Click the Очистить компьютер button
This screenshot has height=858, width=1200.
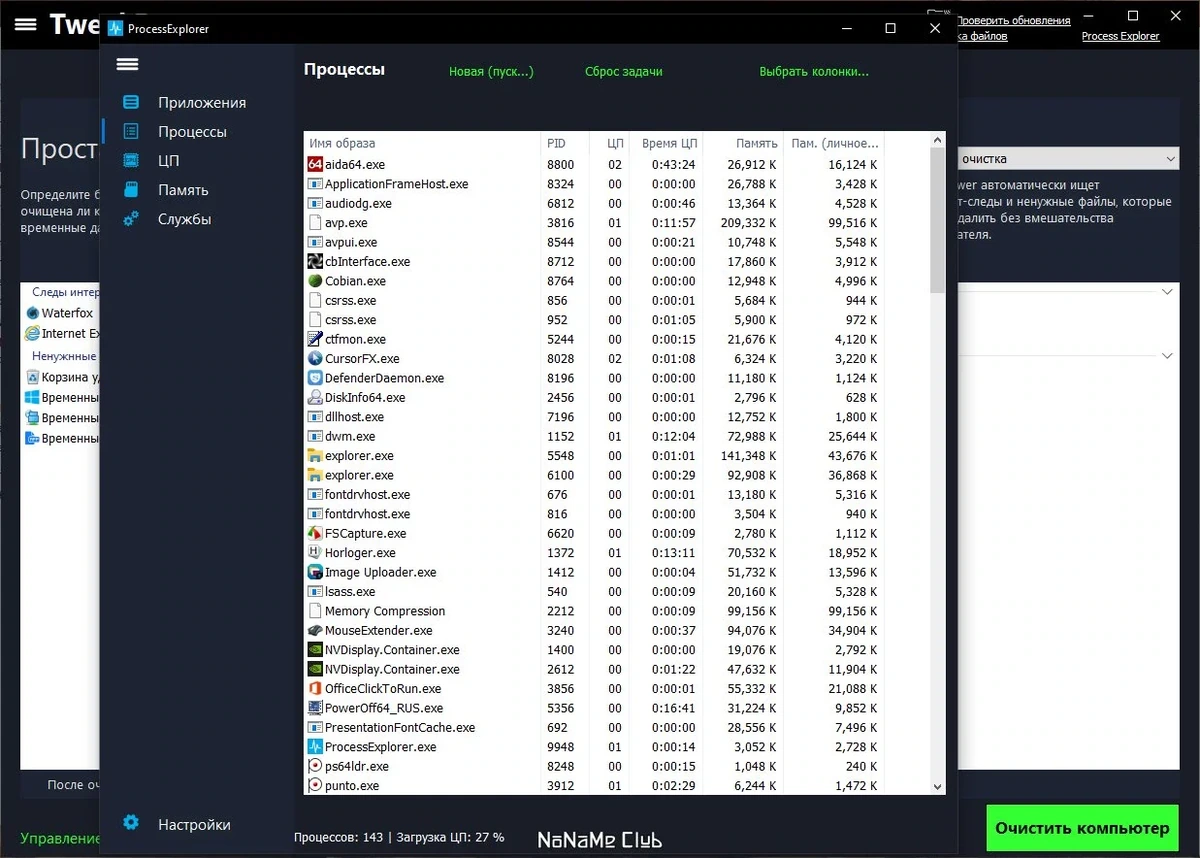point(1081,828)
